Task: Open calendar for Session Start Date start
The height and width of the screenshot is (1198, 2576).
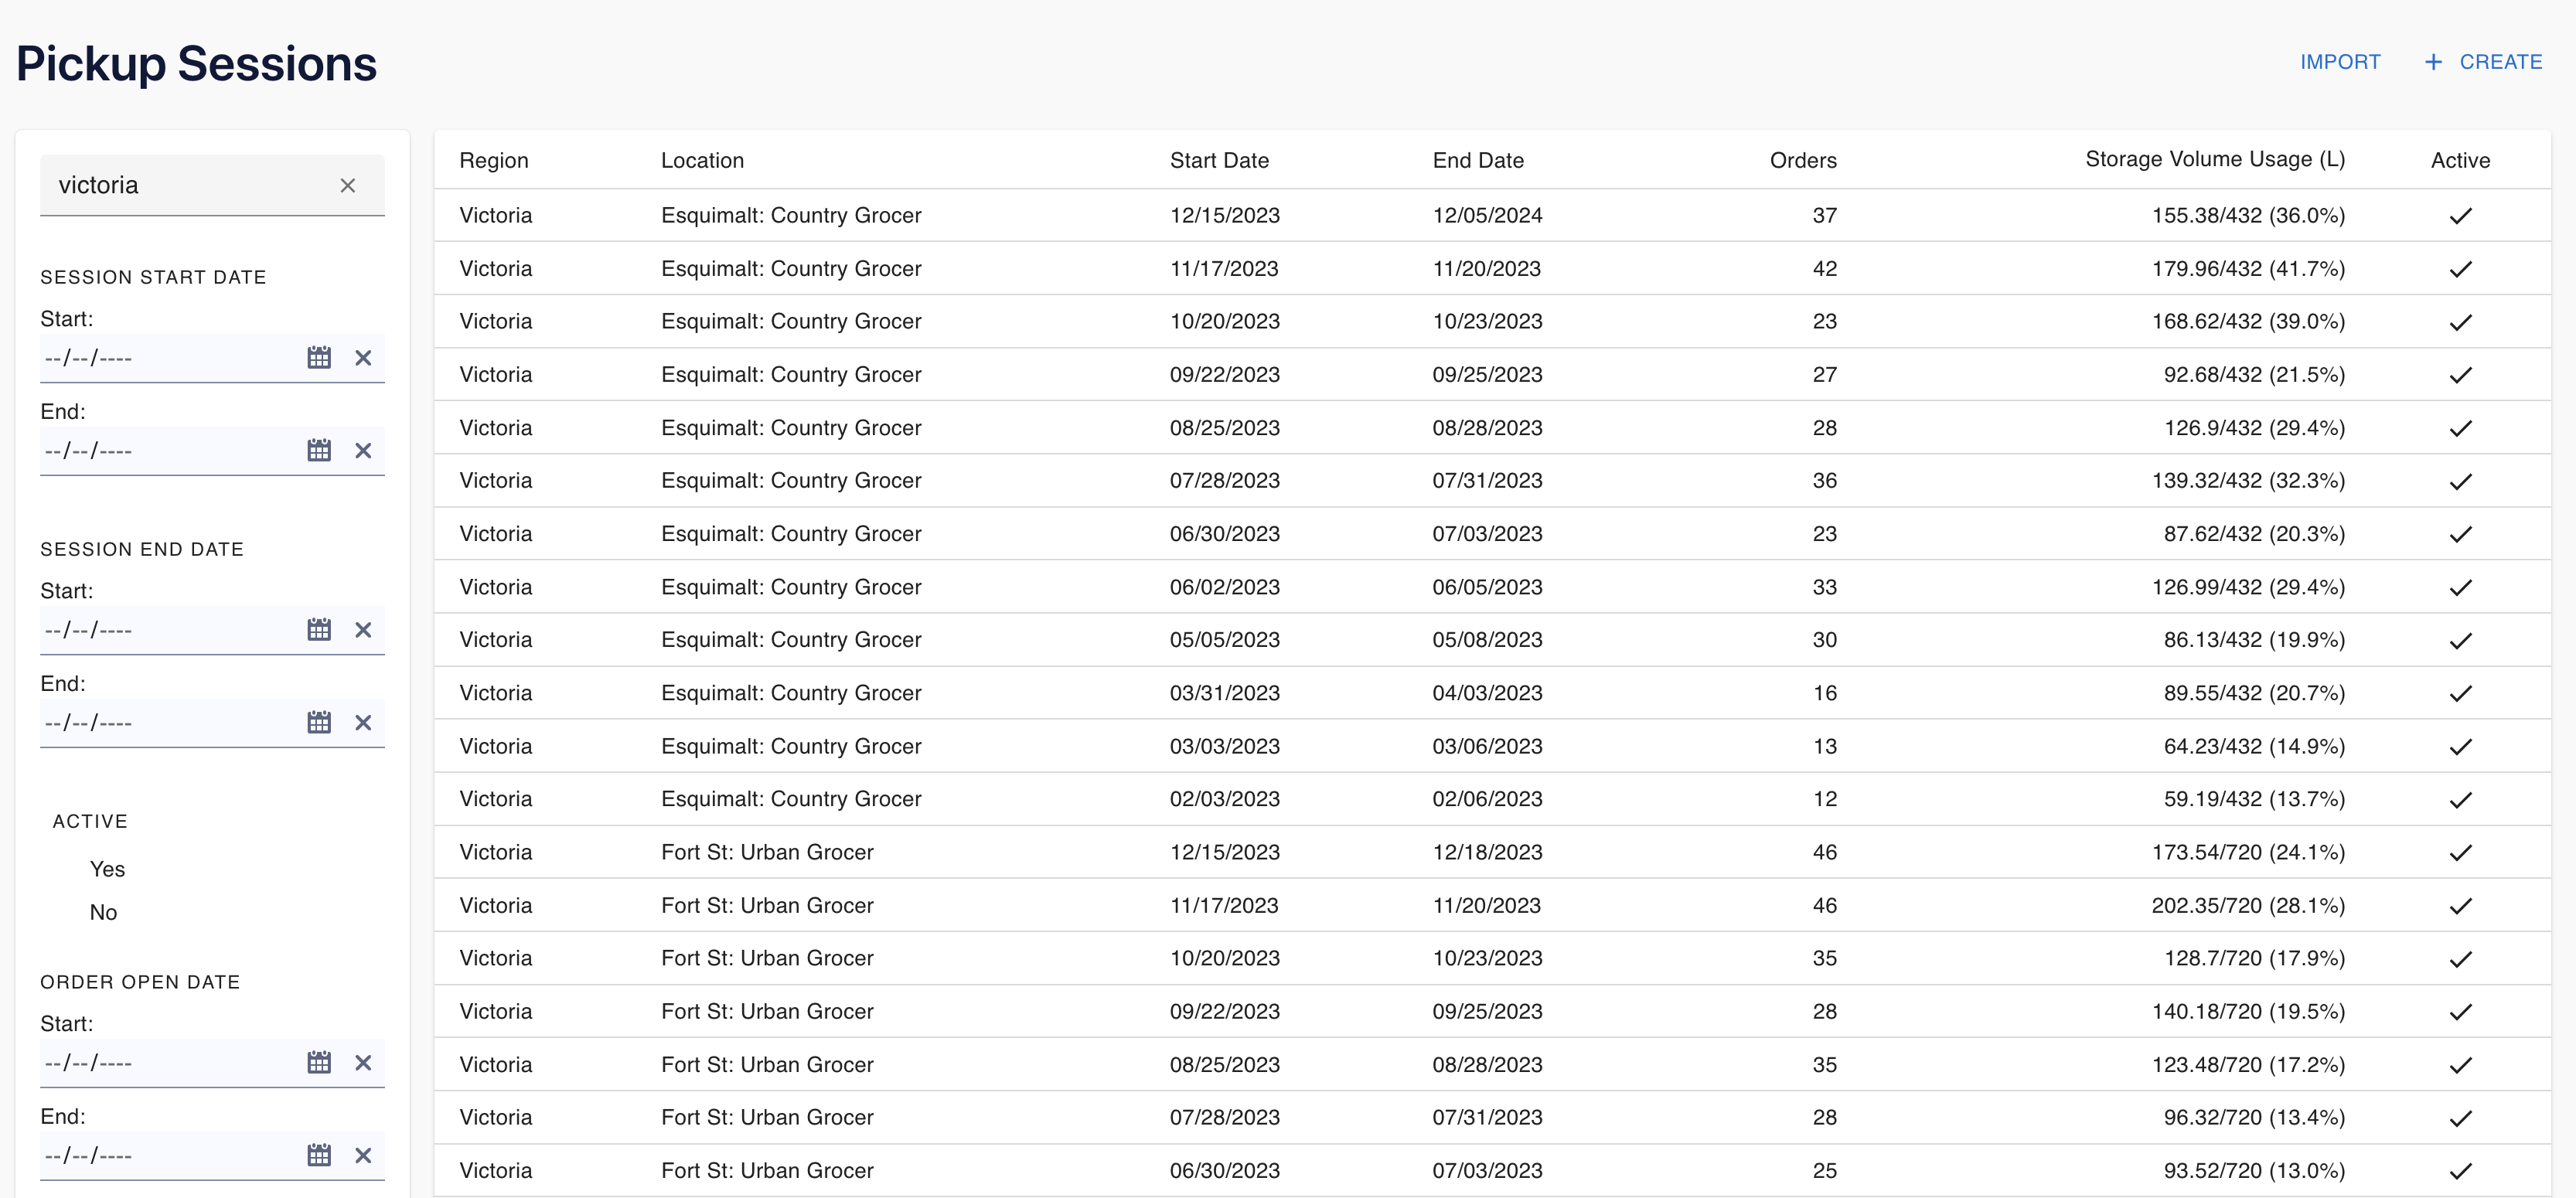Action: (x=319, y=358)
